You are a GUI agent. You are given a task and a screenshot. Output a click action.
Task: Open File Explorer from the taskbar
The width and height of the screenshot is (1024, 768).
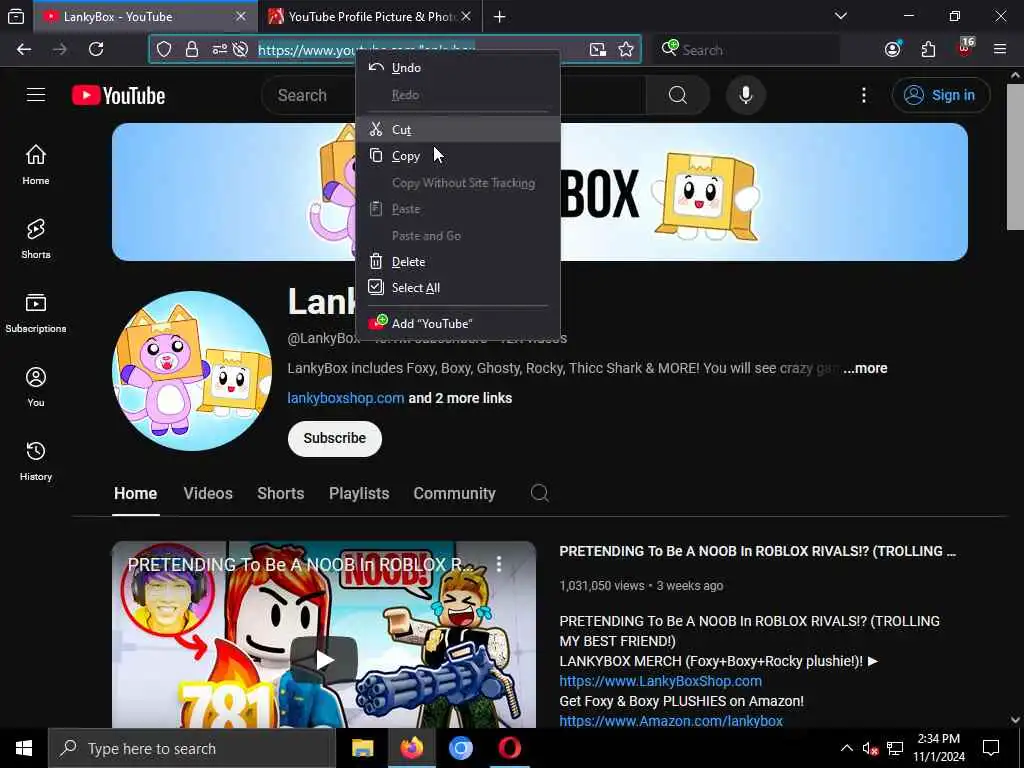362,748
